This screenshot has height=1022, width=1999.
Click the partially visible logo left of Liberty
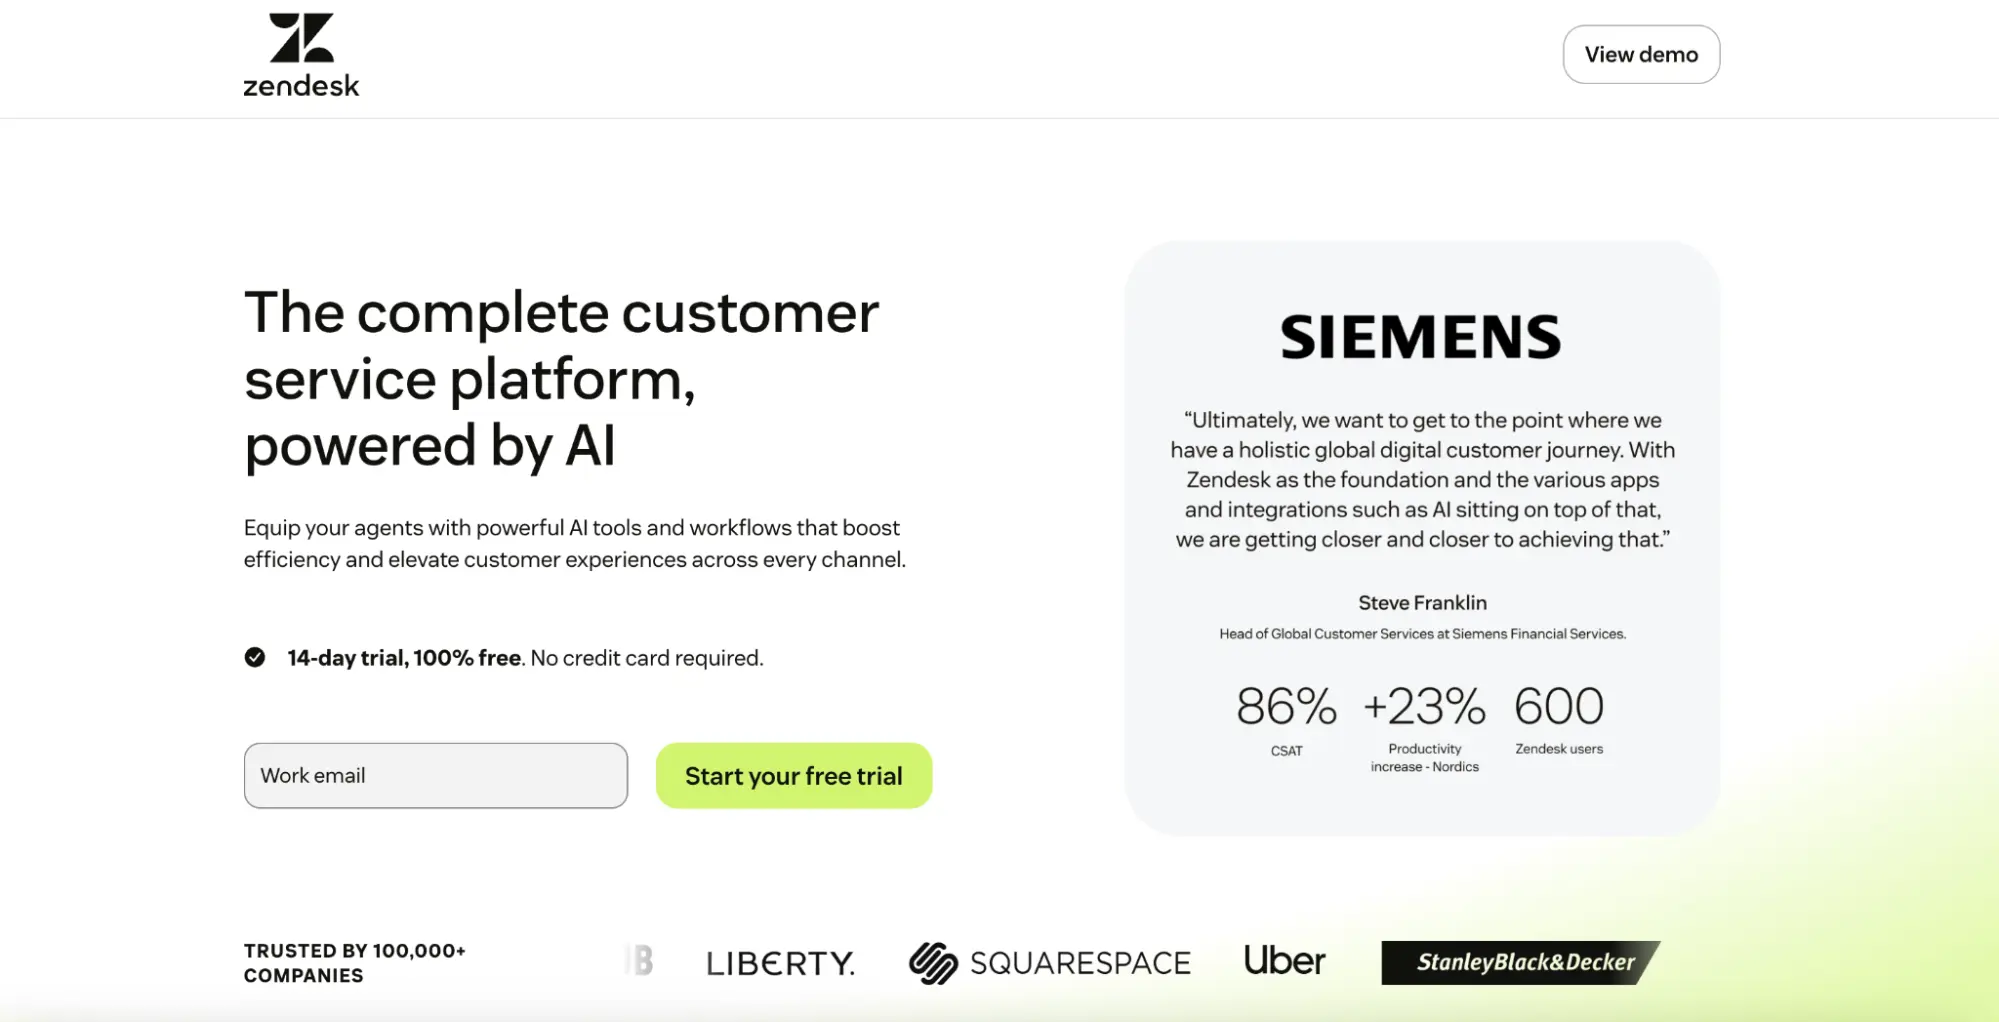coord(637,959)
